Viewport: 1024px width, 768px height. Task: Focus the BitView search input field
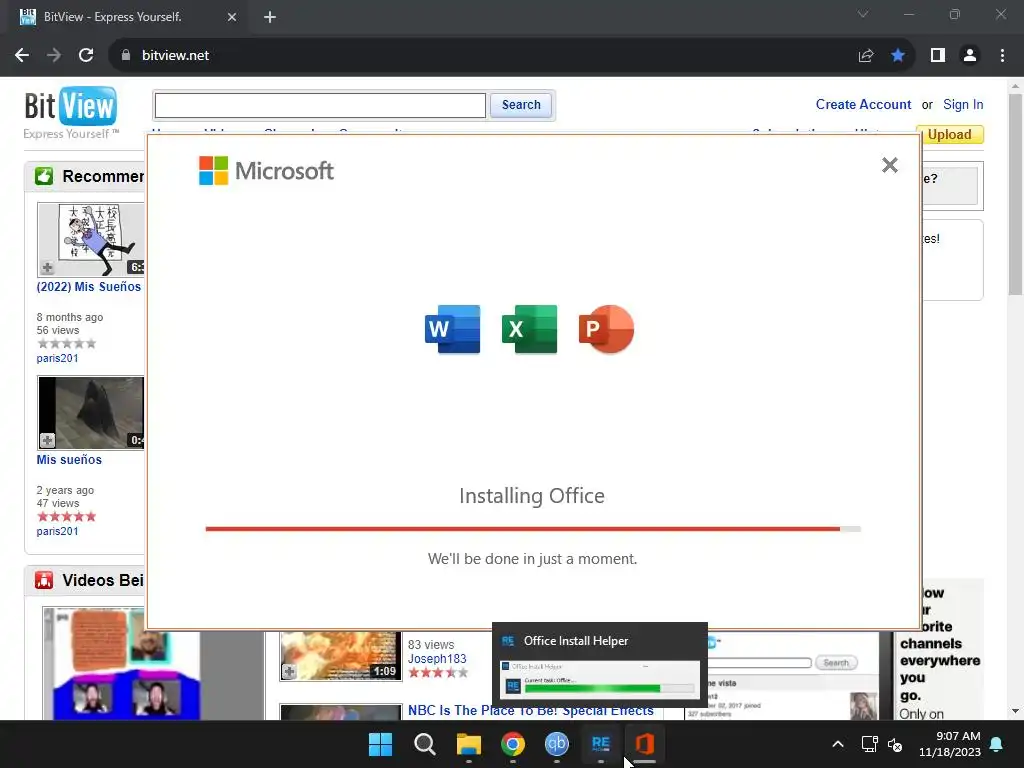click(320, 105)
